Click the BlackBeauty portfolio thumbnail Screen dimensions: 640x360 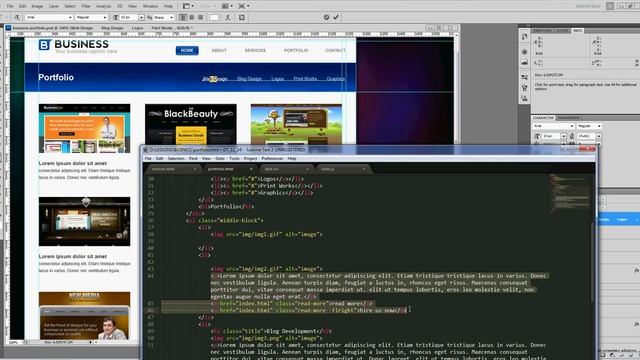tap(191, 124)
